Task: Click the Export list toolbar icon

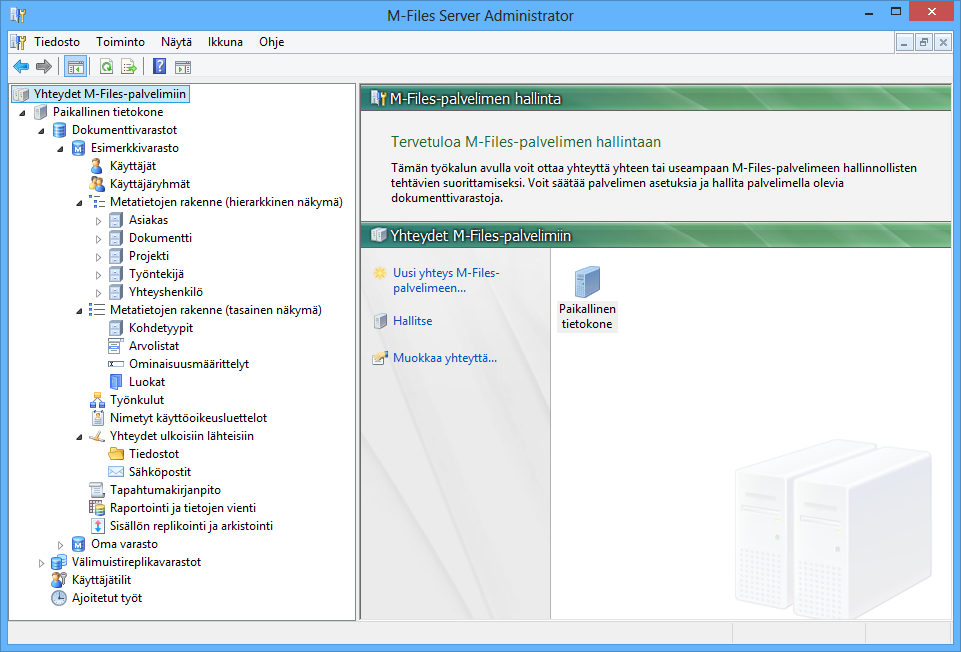Action: pyautogui.click(x=129, y=66)
